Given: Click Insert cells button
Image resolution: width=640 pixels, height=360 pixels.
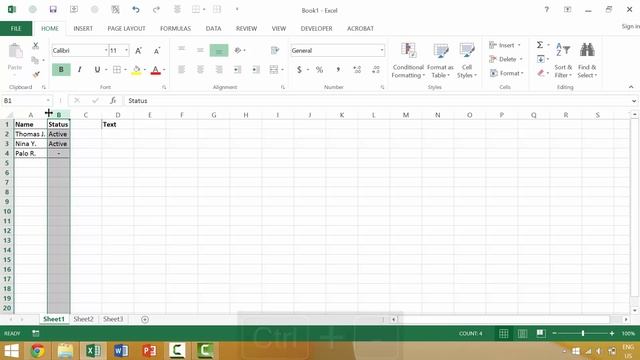Looking at the screenshot, I should [505, 45].
